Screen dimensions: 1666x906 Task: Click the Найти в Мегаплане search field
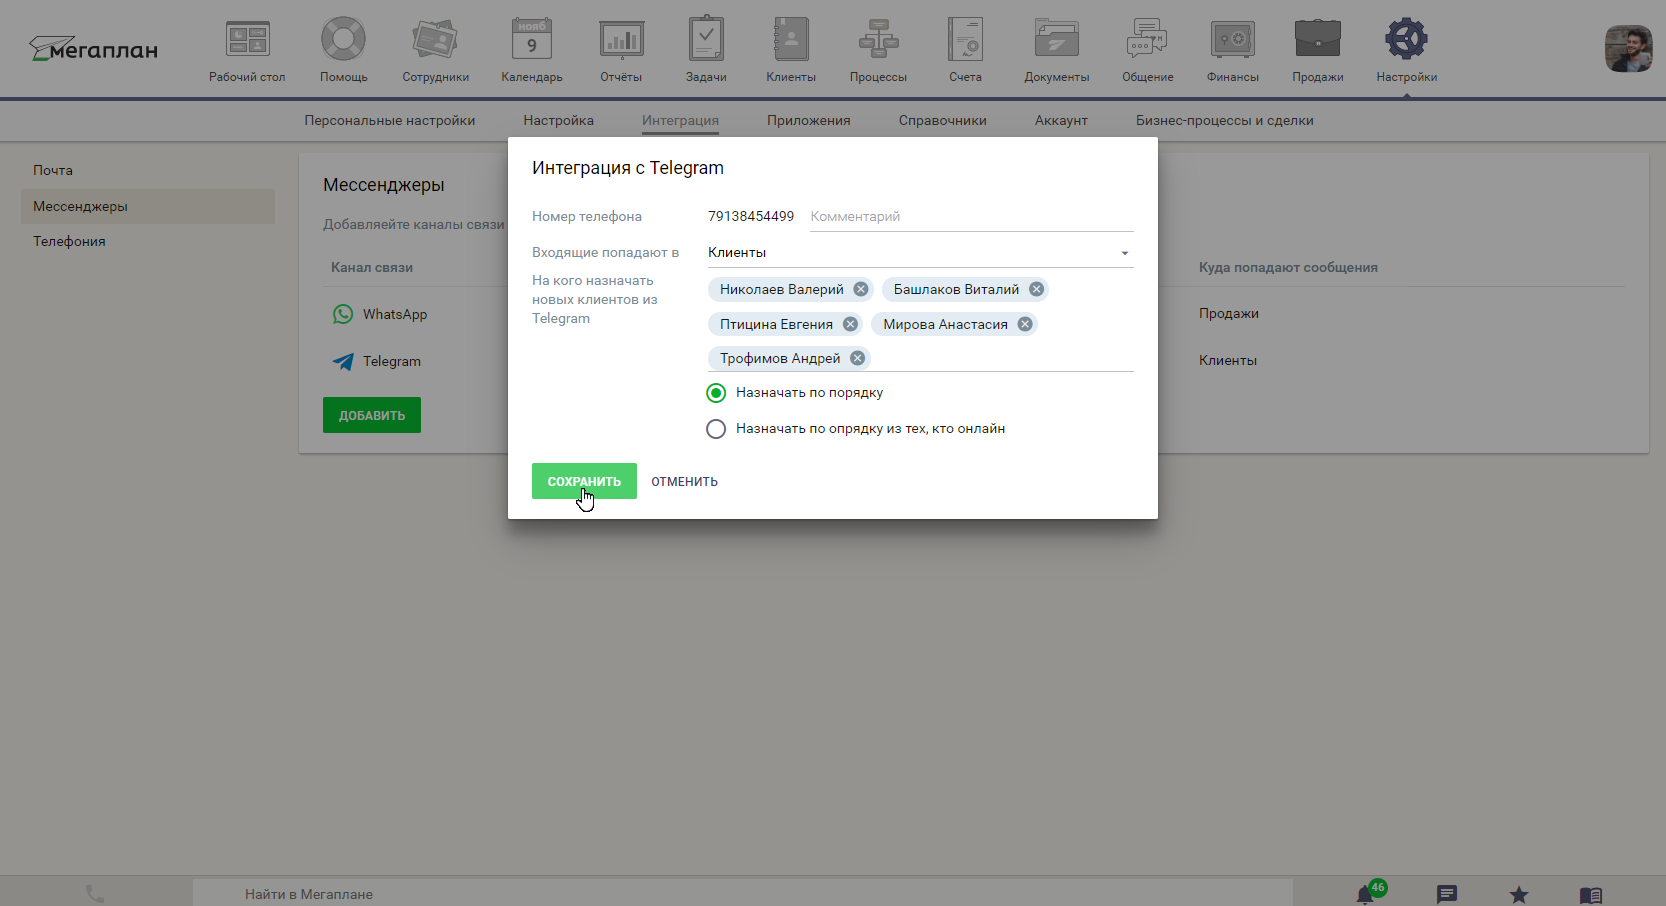pyautogui.click(x=742, y=894)
